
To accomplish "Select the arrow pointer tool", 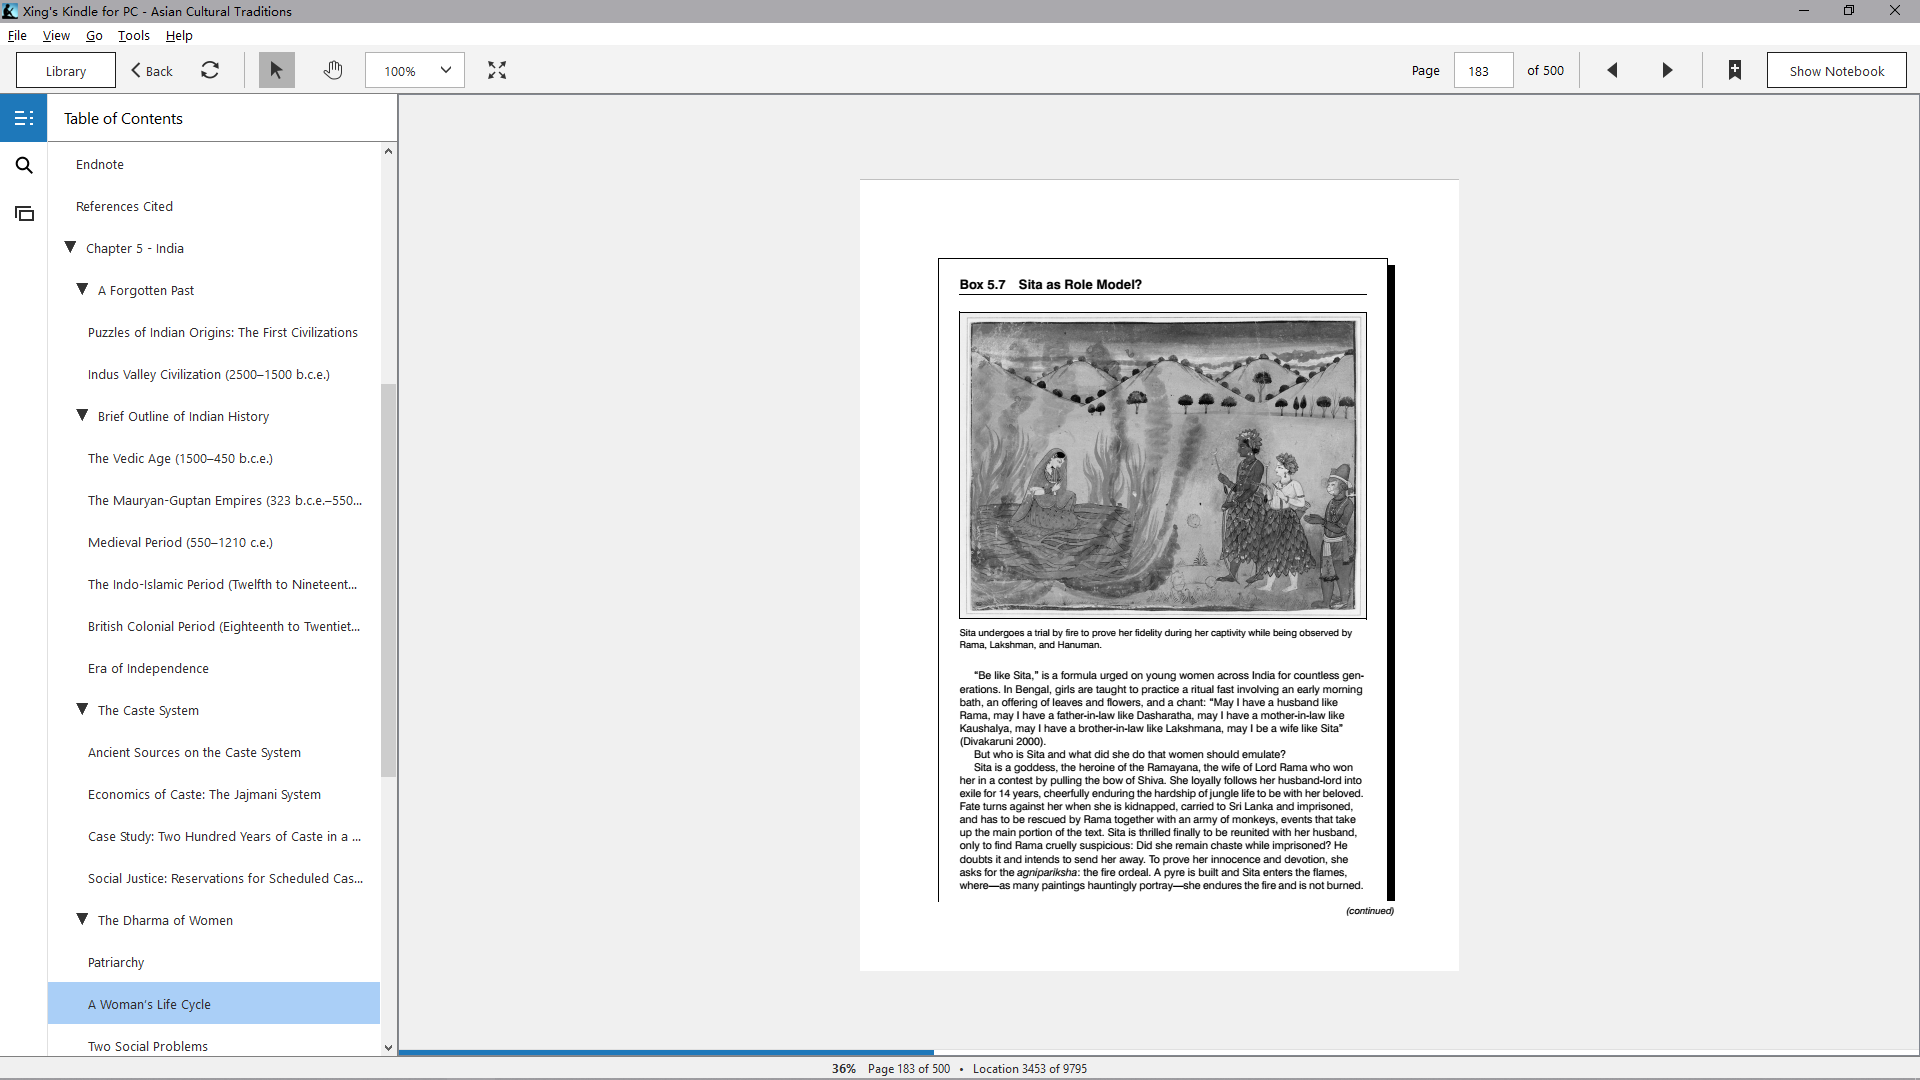I will coord(276,70).
